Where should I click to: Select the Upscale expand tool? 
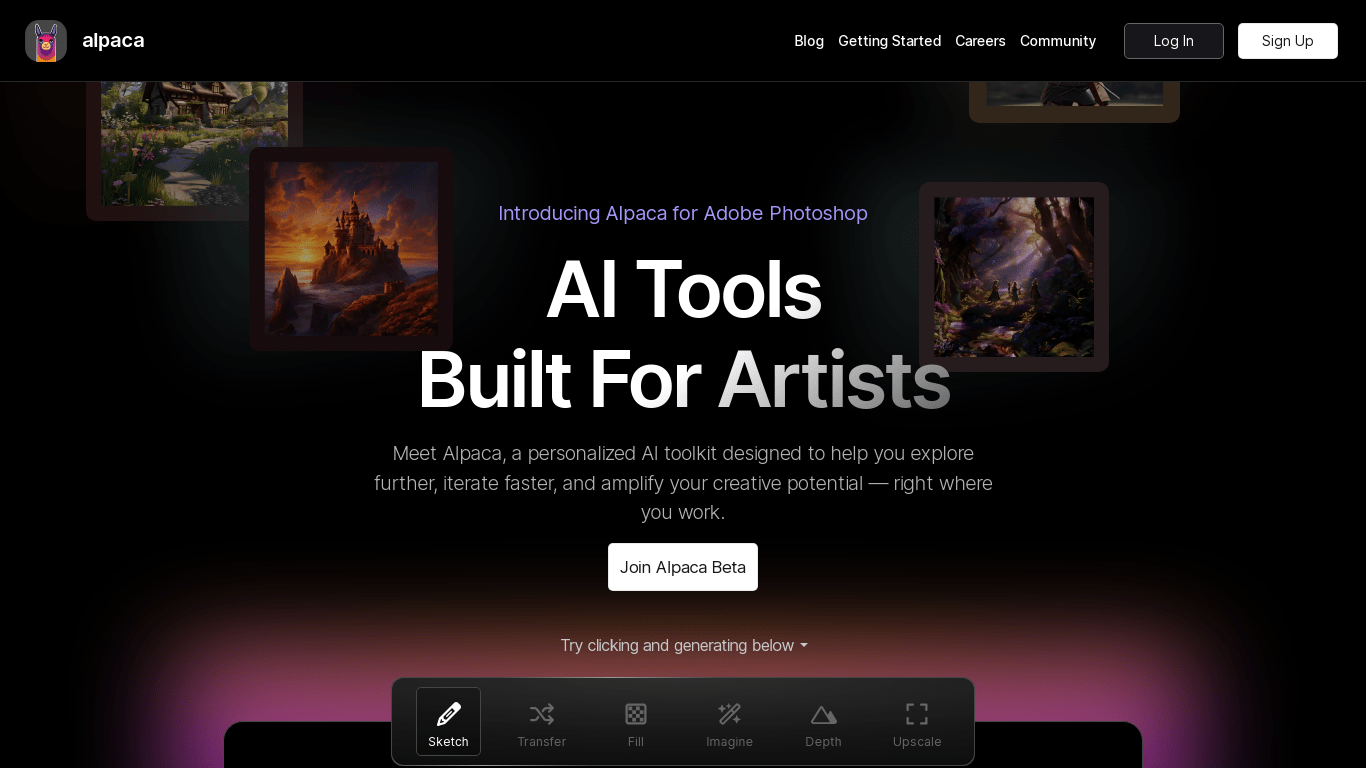coord(917,721)
